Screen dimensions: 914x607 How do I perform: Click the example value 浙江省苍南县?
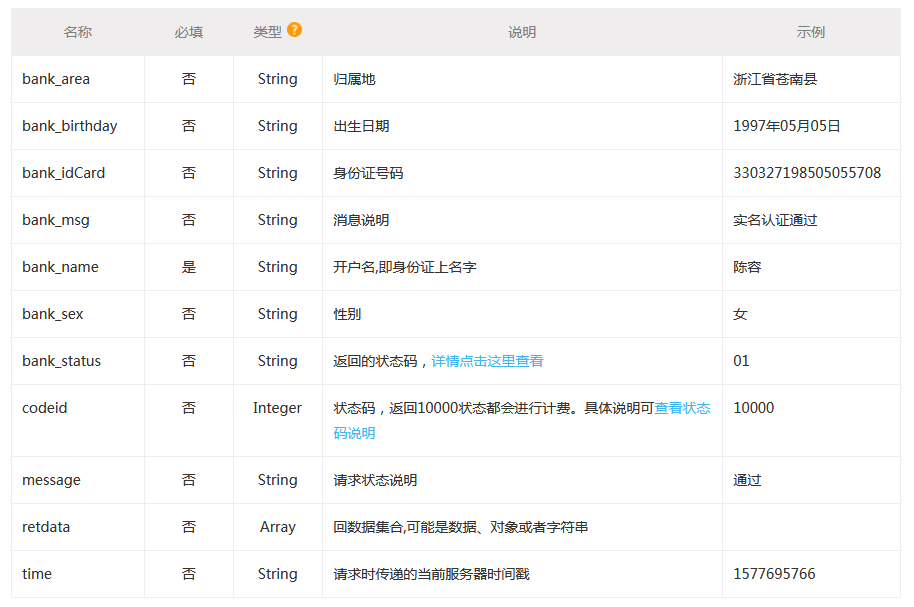pyautogui.click(x=775, y=79)
